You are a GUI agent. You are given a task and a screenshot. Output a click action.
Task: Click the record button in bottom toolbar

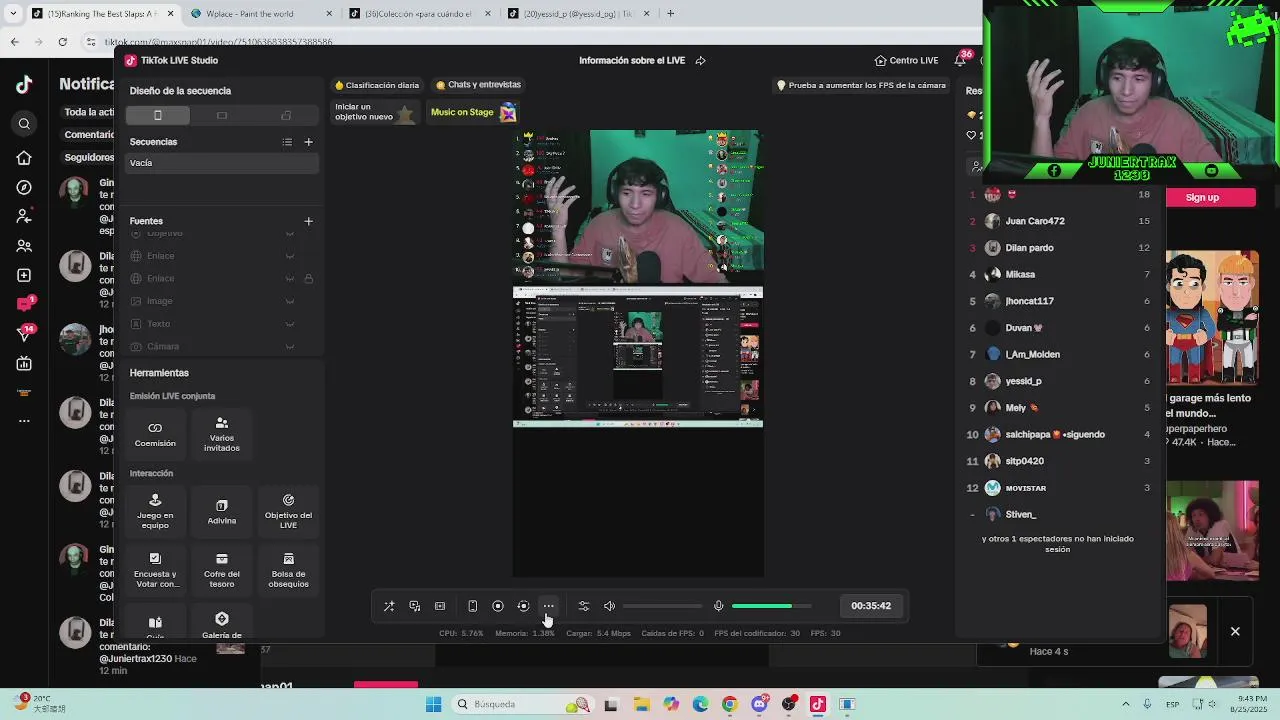(498, 606)
